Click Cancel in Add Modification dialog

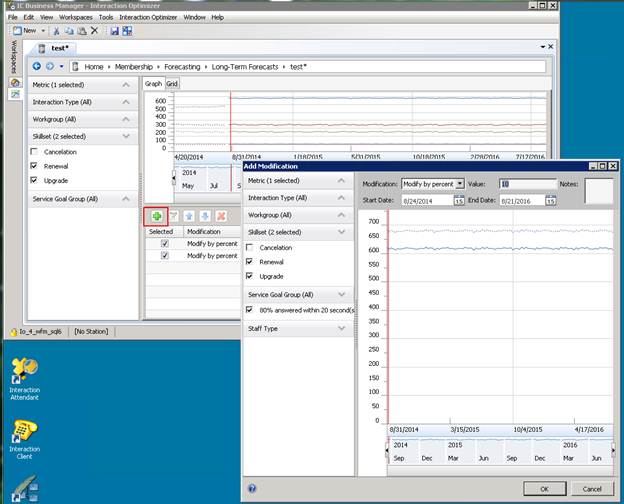(592, 488)
